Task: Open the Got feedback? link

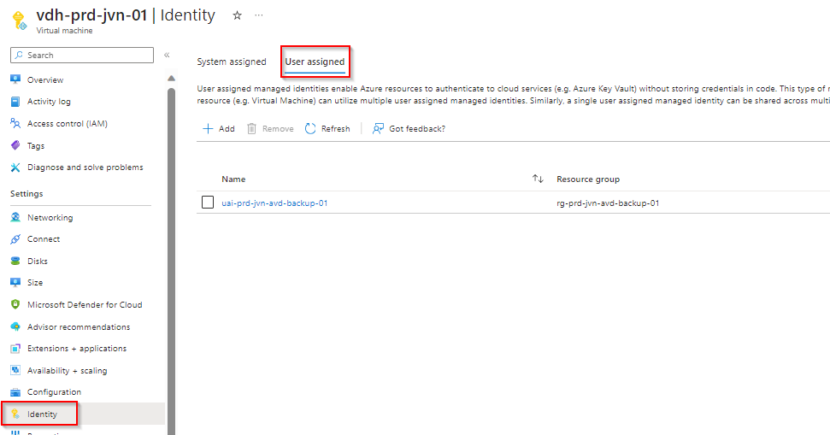Action: pyautogui.click(x=417, y=129)
